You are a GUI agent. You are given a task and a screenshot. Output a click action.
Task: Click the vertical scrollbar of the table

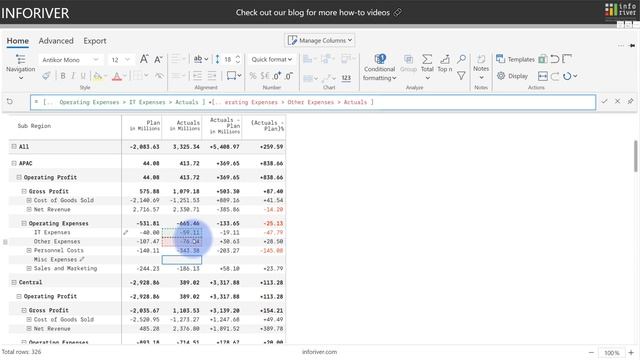(636, 156)
